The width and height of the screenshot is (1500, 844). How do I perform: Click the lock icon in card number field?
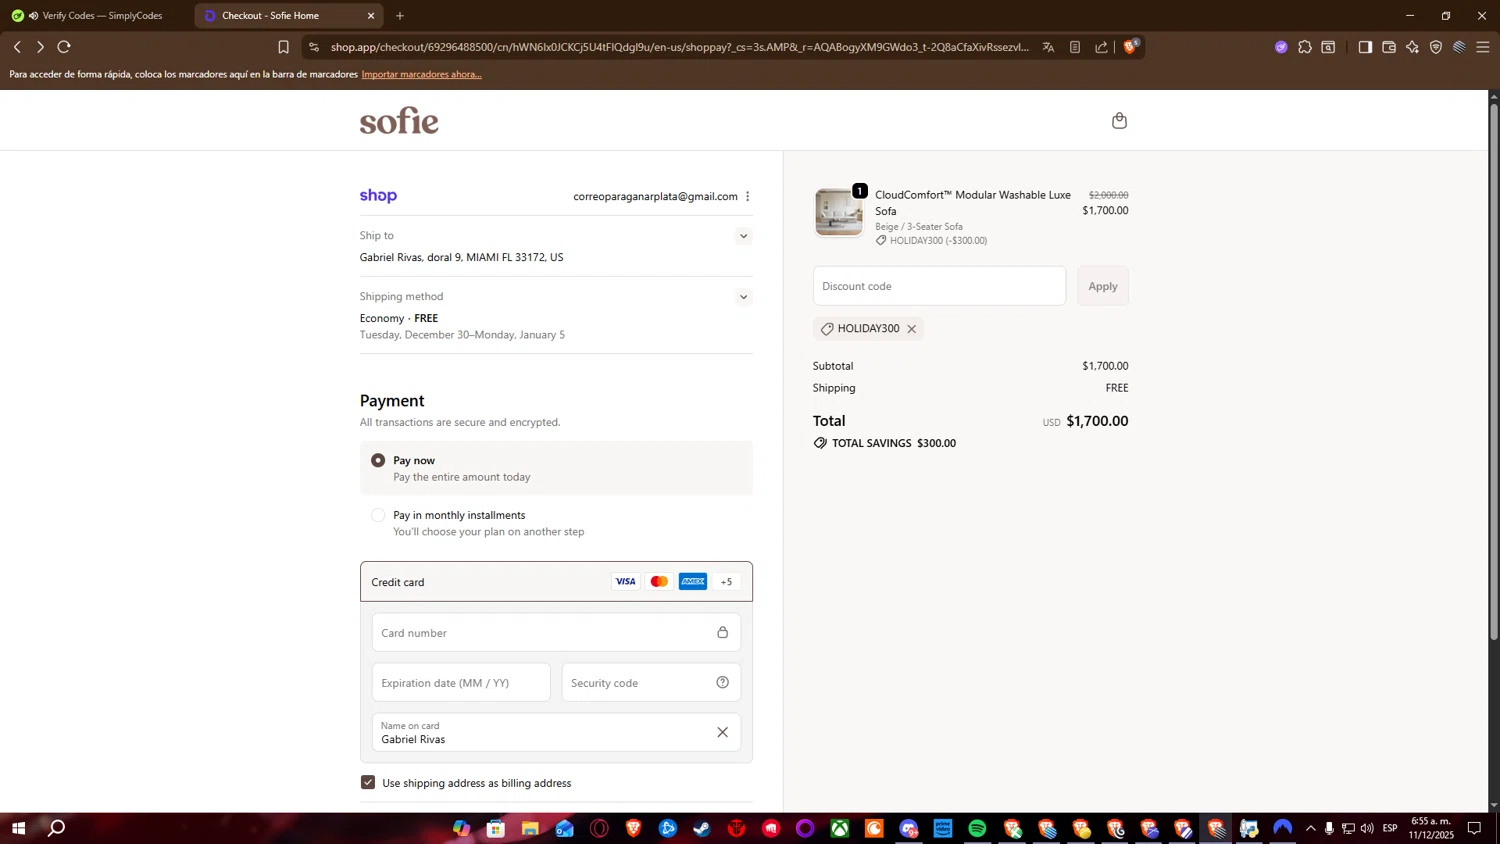tap(722, 632)
